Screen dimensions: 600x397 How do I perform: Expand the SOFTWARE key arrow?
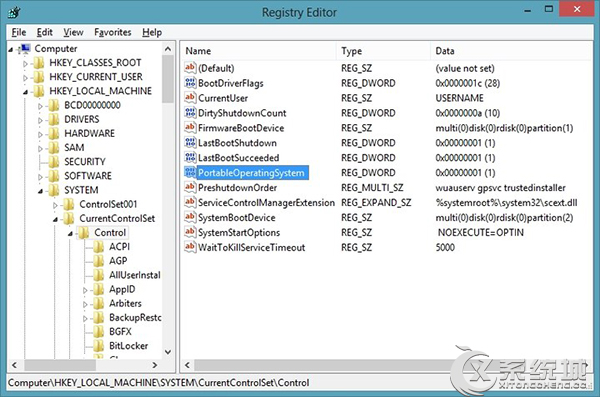40,177
